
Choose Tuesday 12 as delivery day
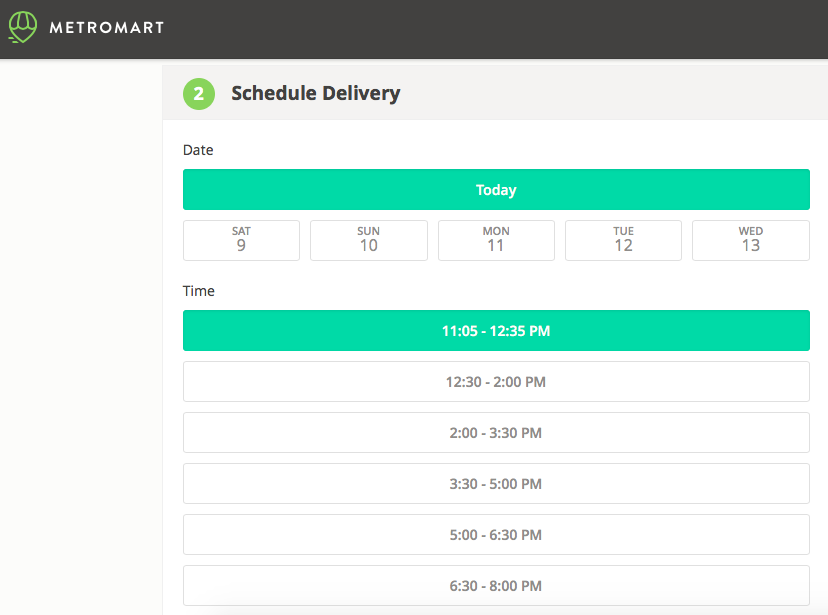coord(623,240)
